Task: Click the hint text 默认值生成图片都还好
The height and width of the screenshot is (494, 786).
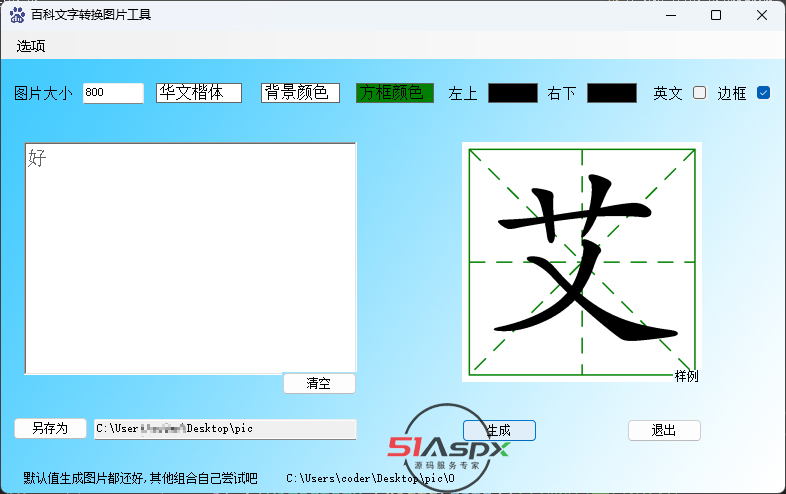Action: click(x=84, y=478)
